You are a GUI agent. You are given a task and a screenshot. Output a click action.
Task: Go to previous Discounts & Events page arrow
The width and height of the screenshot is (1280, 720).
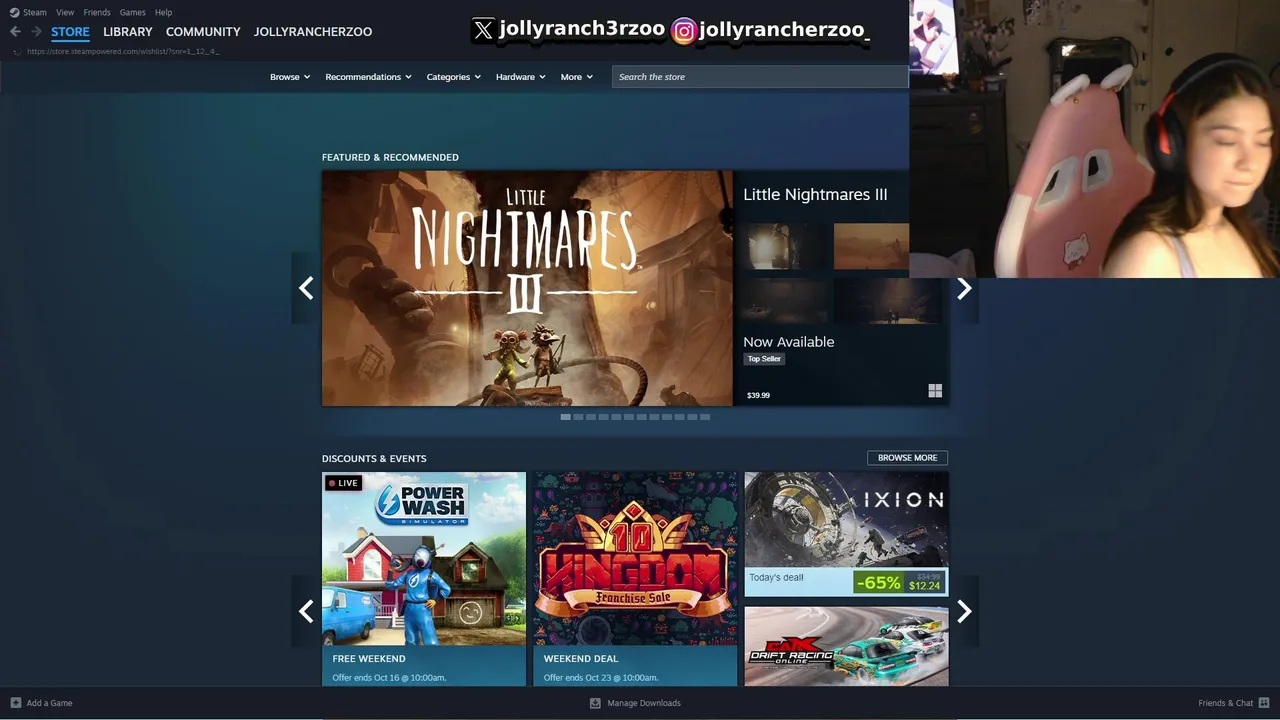tap(306, 611)
